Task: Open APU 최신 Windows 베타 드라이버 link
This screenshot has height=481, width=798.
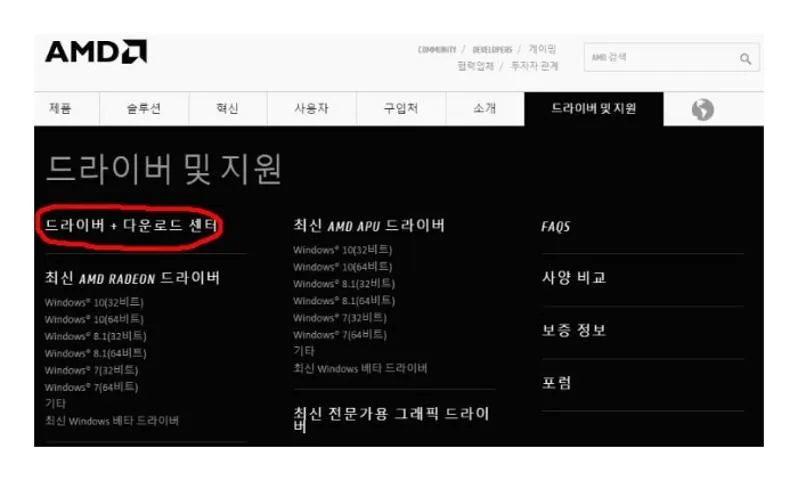Action: pyautogui.click(x=360, y=369)
